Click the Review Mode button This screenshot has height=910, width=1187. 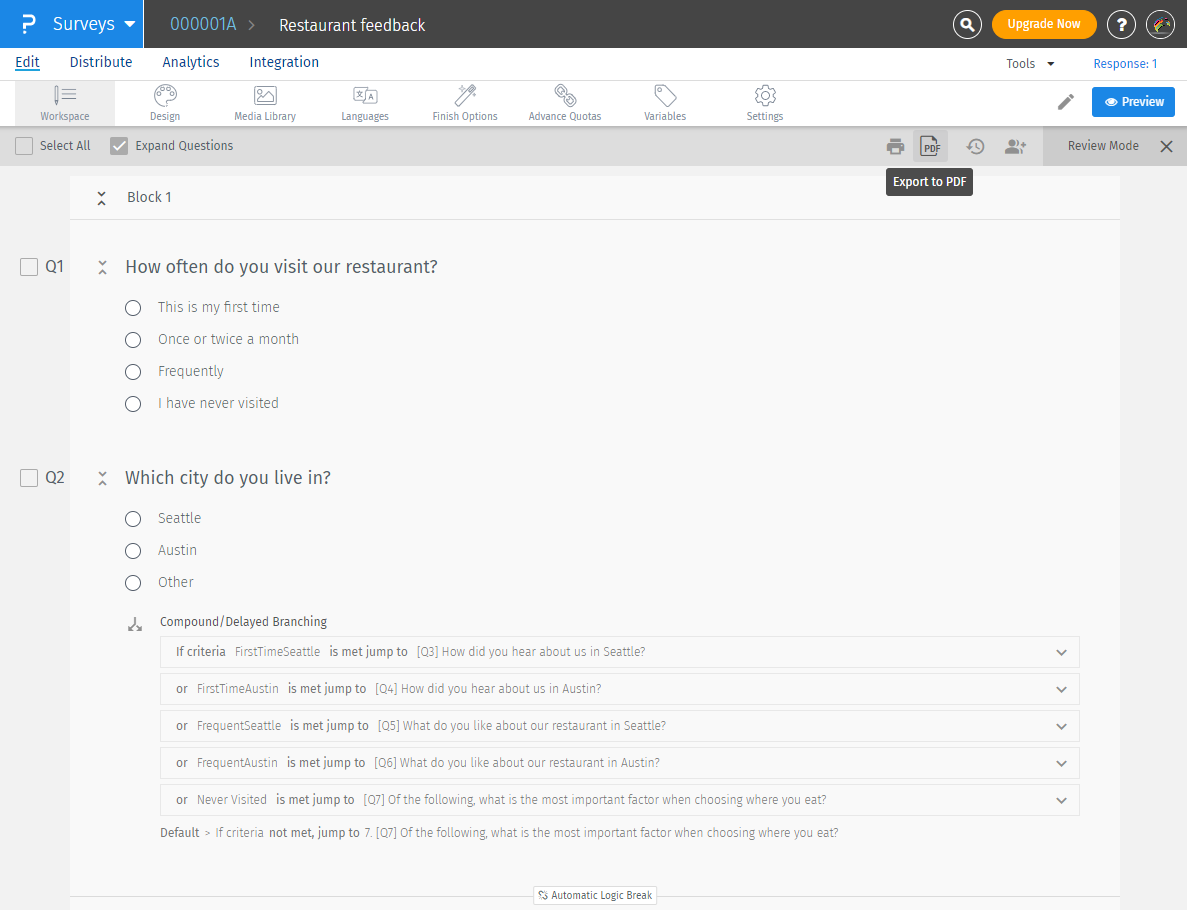(x=1102, y=146)
